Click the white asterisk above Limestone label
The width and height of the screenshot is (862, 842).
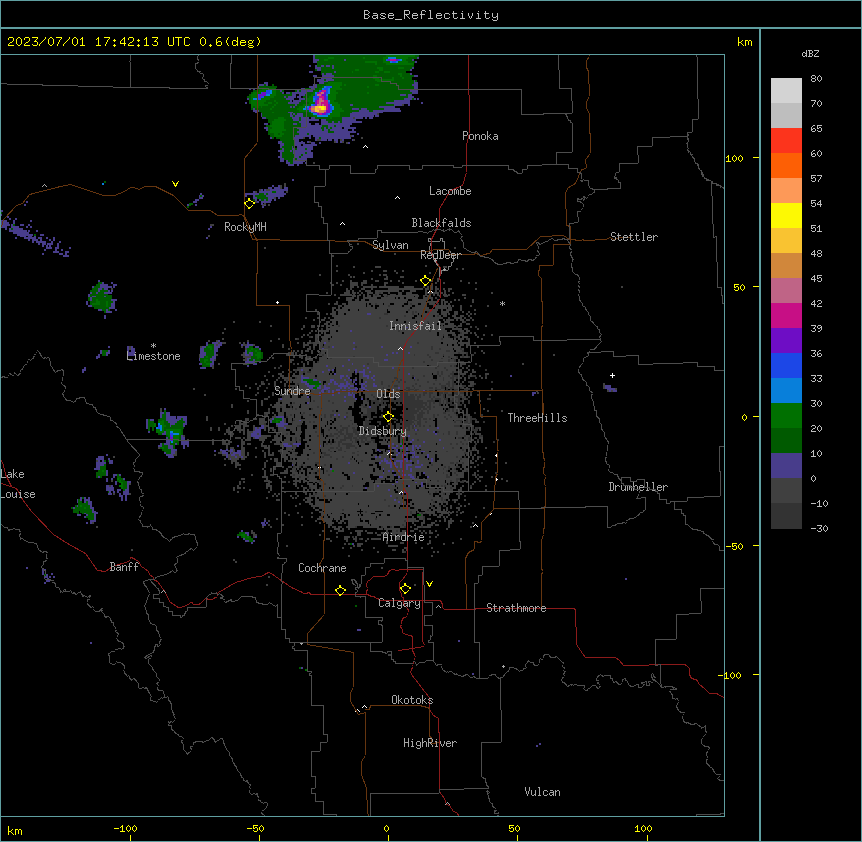[153, 346]
